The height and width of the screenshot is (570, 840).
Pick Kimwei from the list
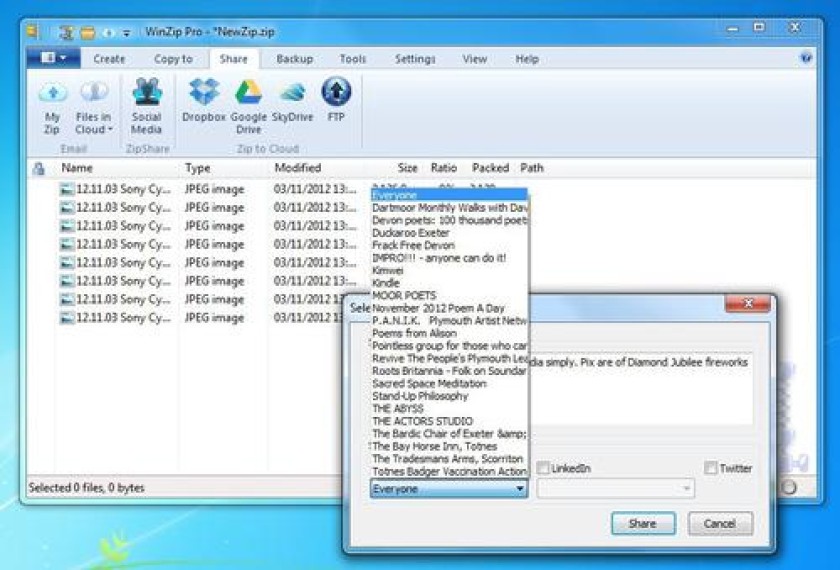point(449,271)
